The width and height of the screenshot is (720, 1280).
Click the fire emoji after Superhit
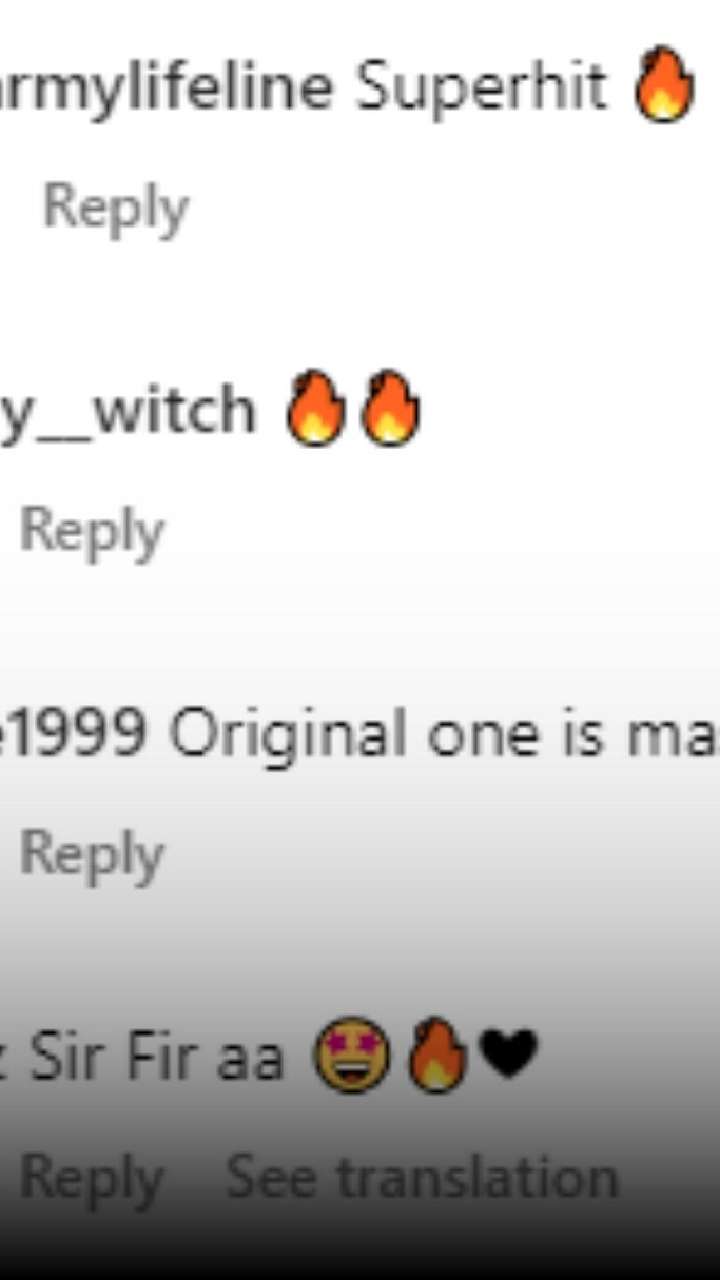click(665, 86)
